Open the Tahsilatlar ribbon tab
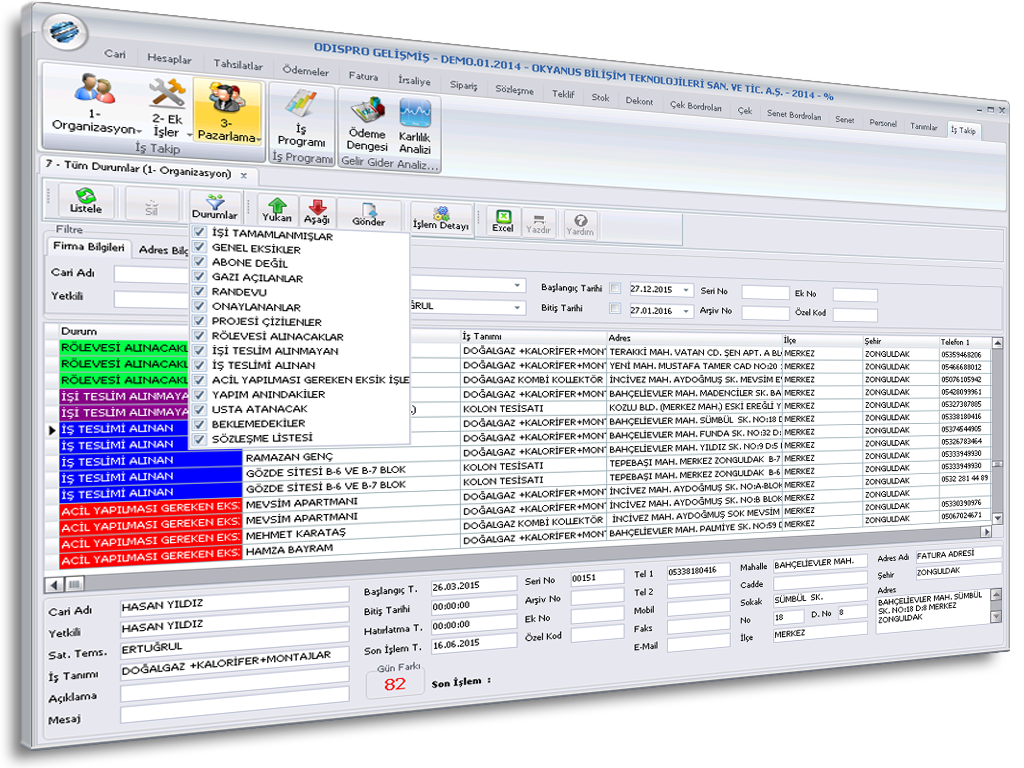 [238, 64]
